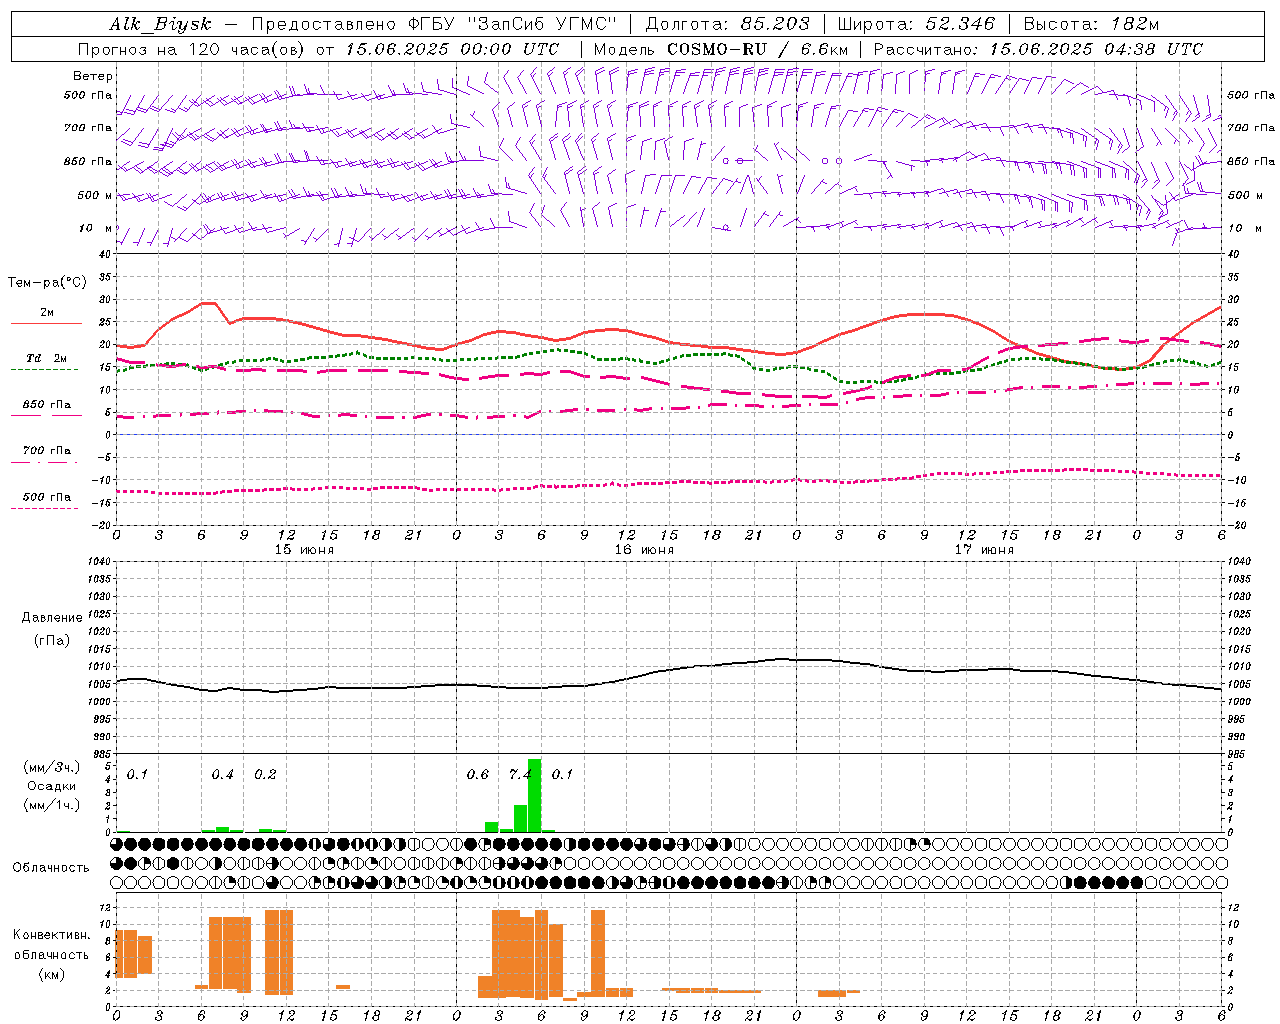The height and width of the screenshot is (1024, 1280).
Task: Click the "Долгота: 85.203" header value
Action: coord(727,25)
